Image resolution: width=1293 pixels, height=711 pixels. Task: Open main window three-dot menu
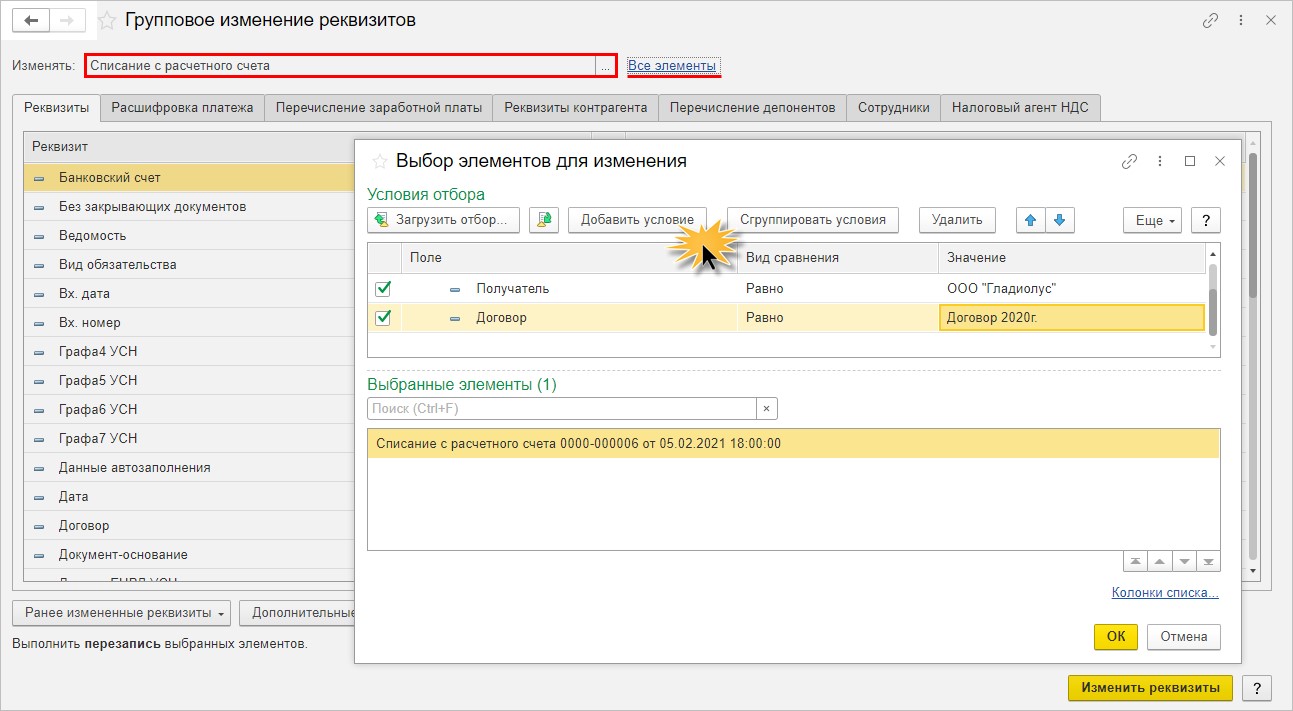coord(1241,20)
